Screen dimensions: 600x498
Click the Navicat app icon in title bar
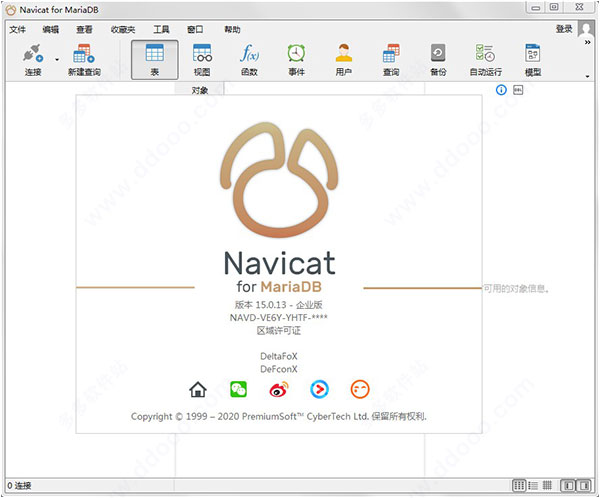click(x=11, y=10)
